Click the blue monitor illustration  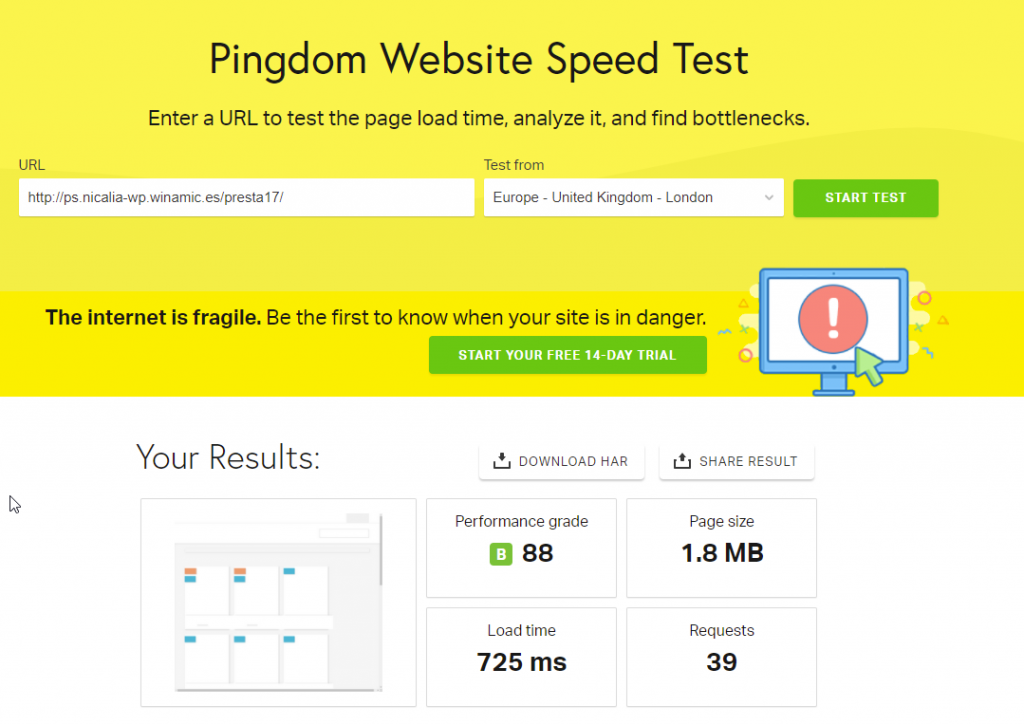point(833,330)
